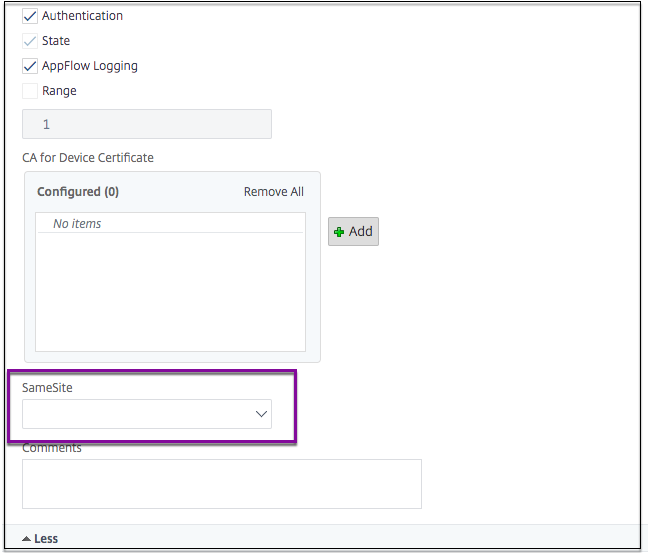This screenshot has width=648, height=553.
Task: Click the 'CA for Device Certificate' label
Action: click(88, 157)
